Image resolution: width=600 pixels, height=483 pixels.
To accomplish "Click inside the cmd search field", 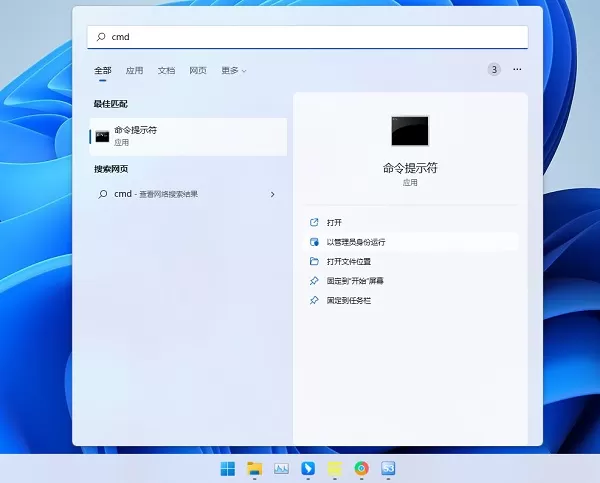I will (x=308, y=37).
